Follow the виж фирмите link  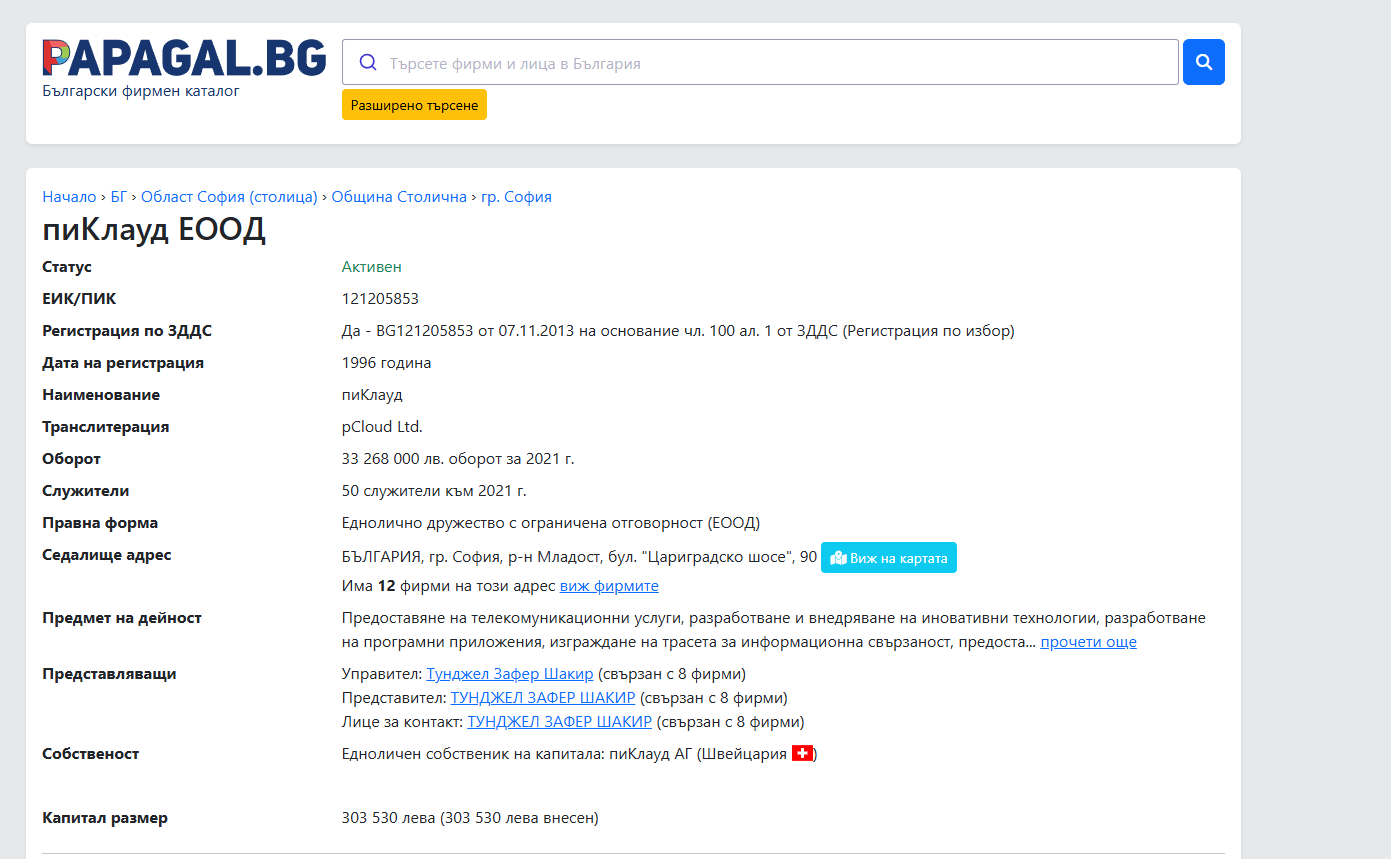pos(609,586)
